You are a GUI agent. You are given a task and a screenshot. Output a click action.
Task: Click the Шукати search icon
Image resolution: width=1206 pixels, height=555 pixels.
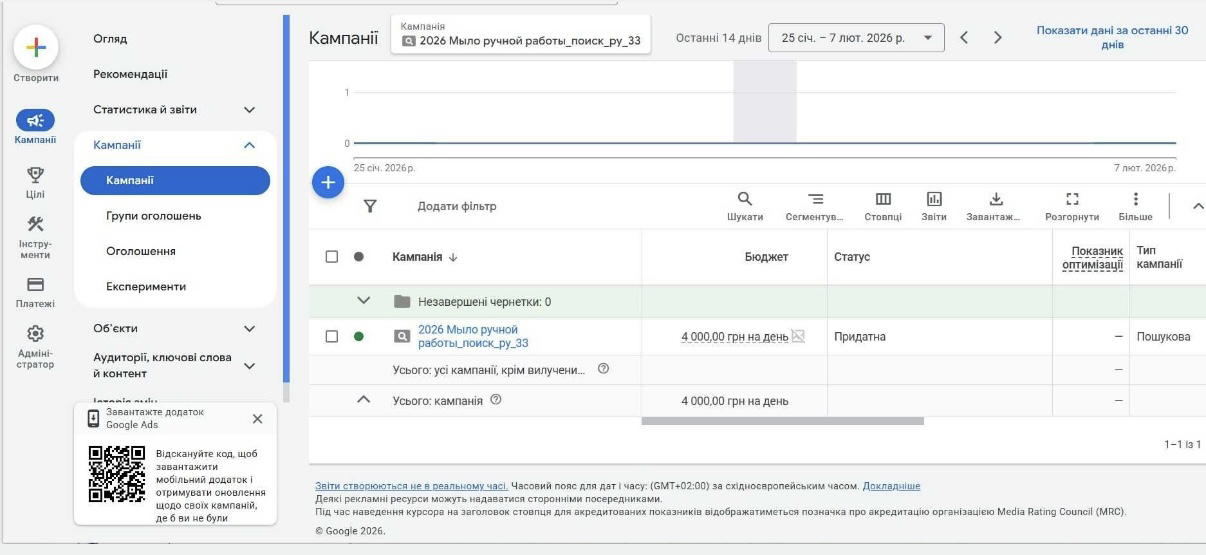745,198
